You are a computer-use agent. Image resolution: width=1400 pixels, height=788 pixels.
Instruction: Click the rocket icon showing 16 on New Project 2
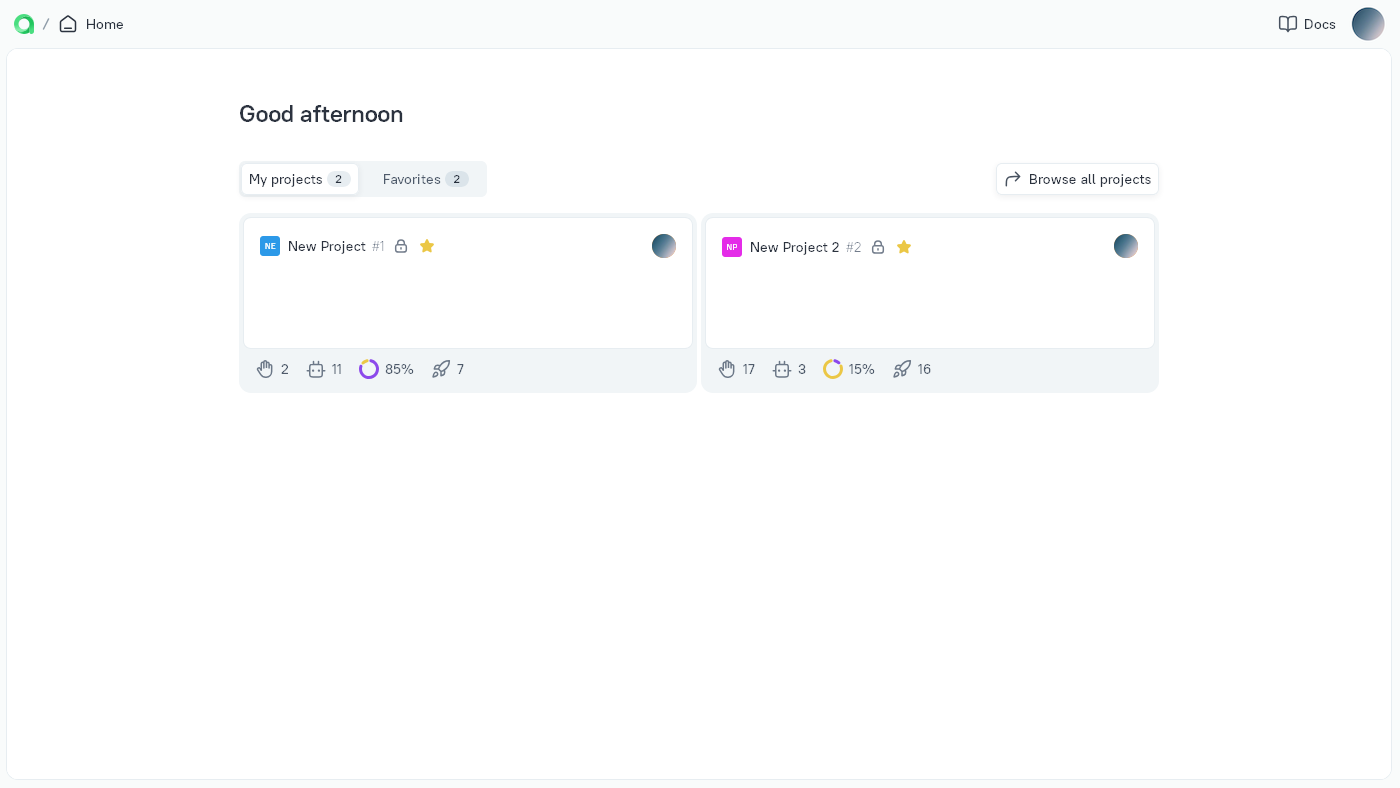coord(903,369)
